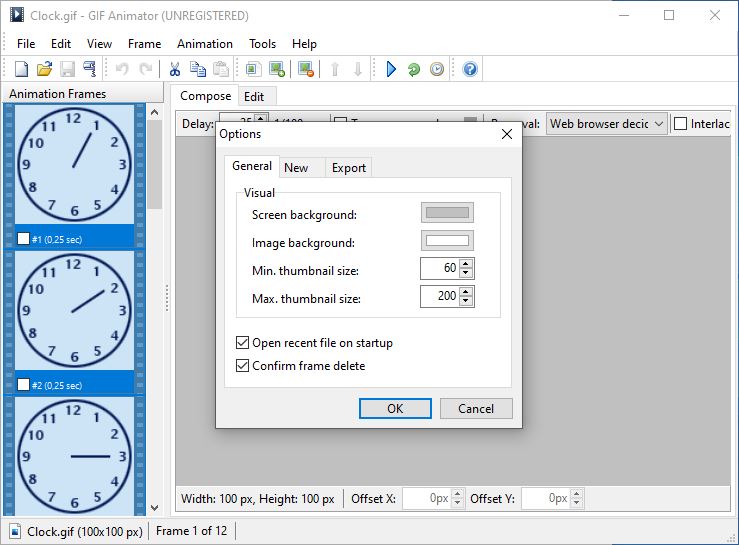Click the Clock.gif file icon in status bar
Viewport: 739px width, 545px height.
click(15, 531)
